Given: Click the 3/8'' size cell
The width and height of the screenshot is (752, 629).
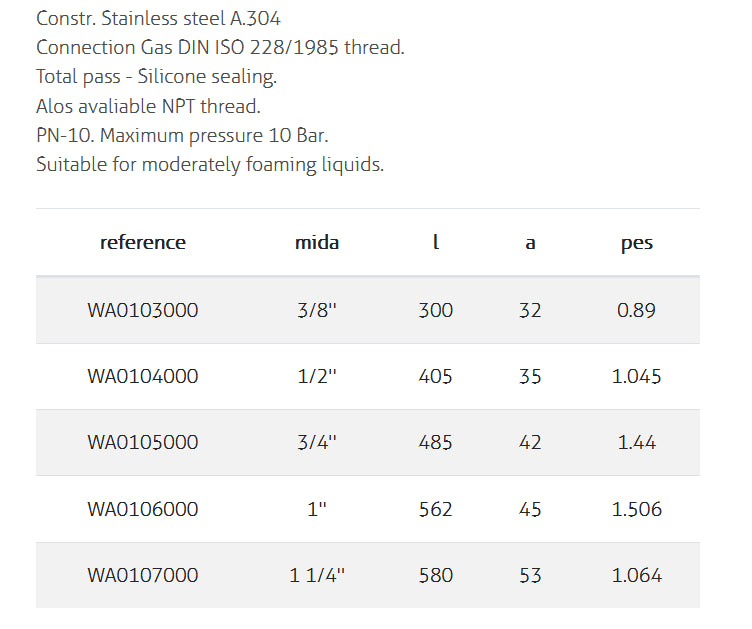Looking at the screenshot, I should [317, 310].
